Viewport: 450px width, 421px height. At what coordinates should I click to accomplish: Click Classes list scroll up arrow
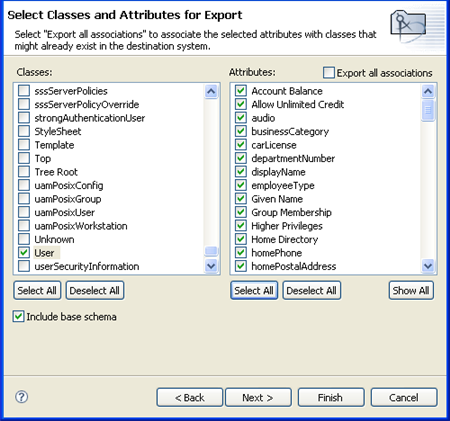click(211, 91)
